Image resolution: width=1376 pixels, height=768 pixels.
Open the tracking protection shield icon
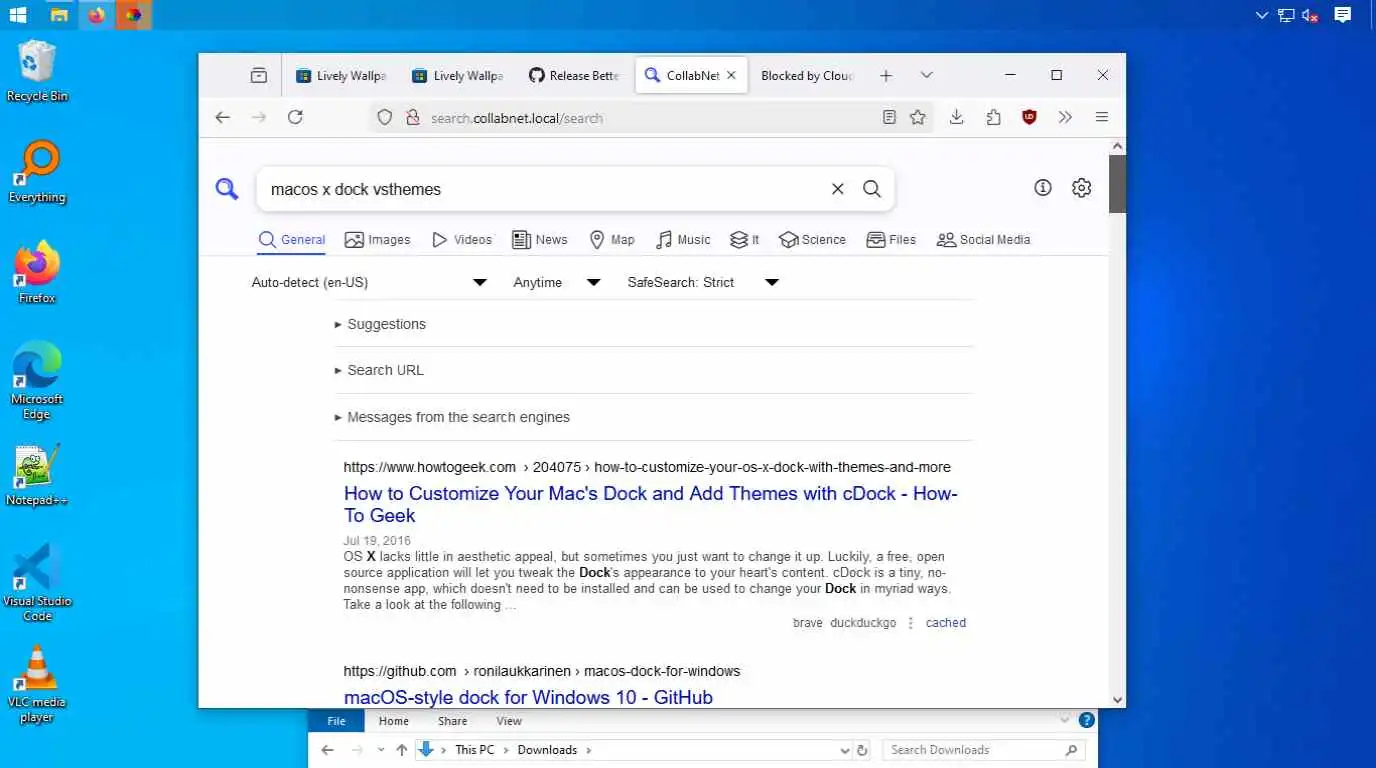tap(385, 118)
